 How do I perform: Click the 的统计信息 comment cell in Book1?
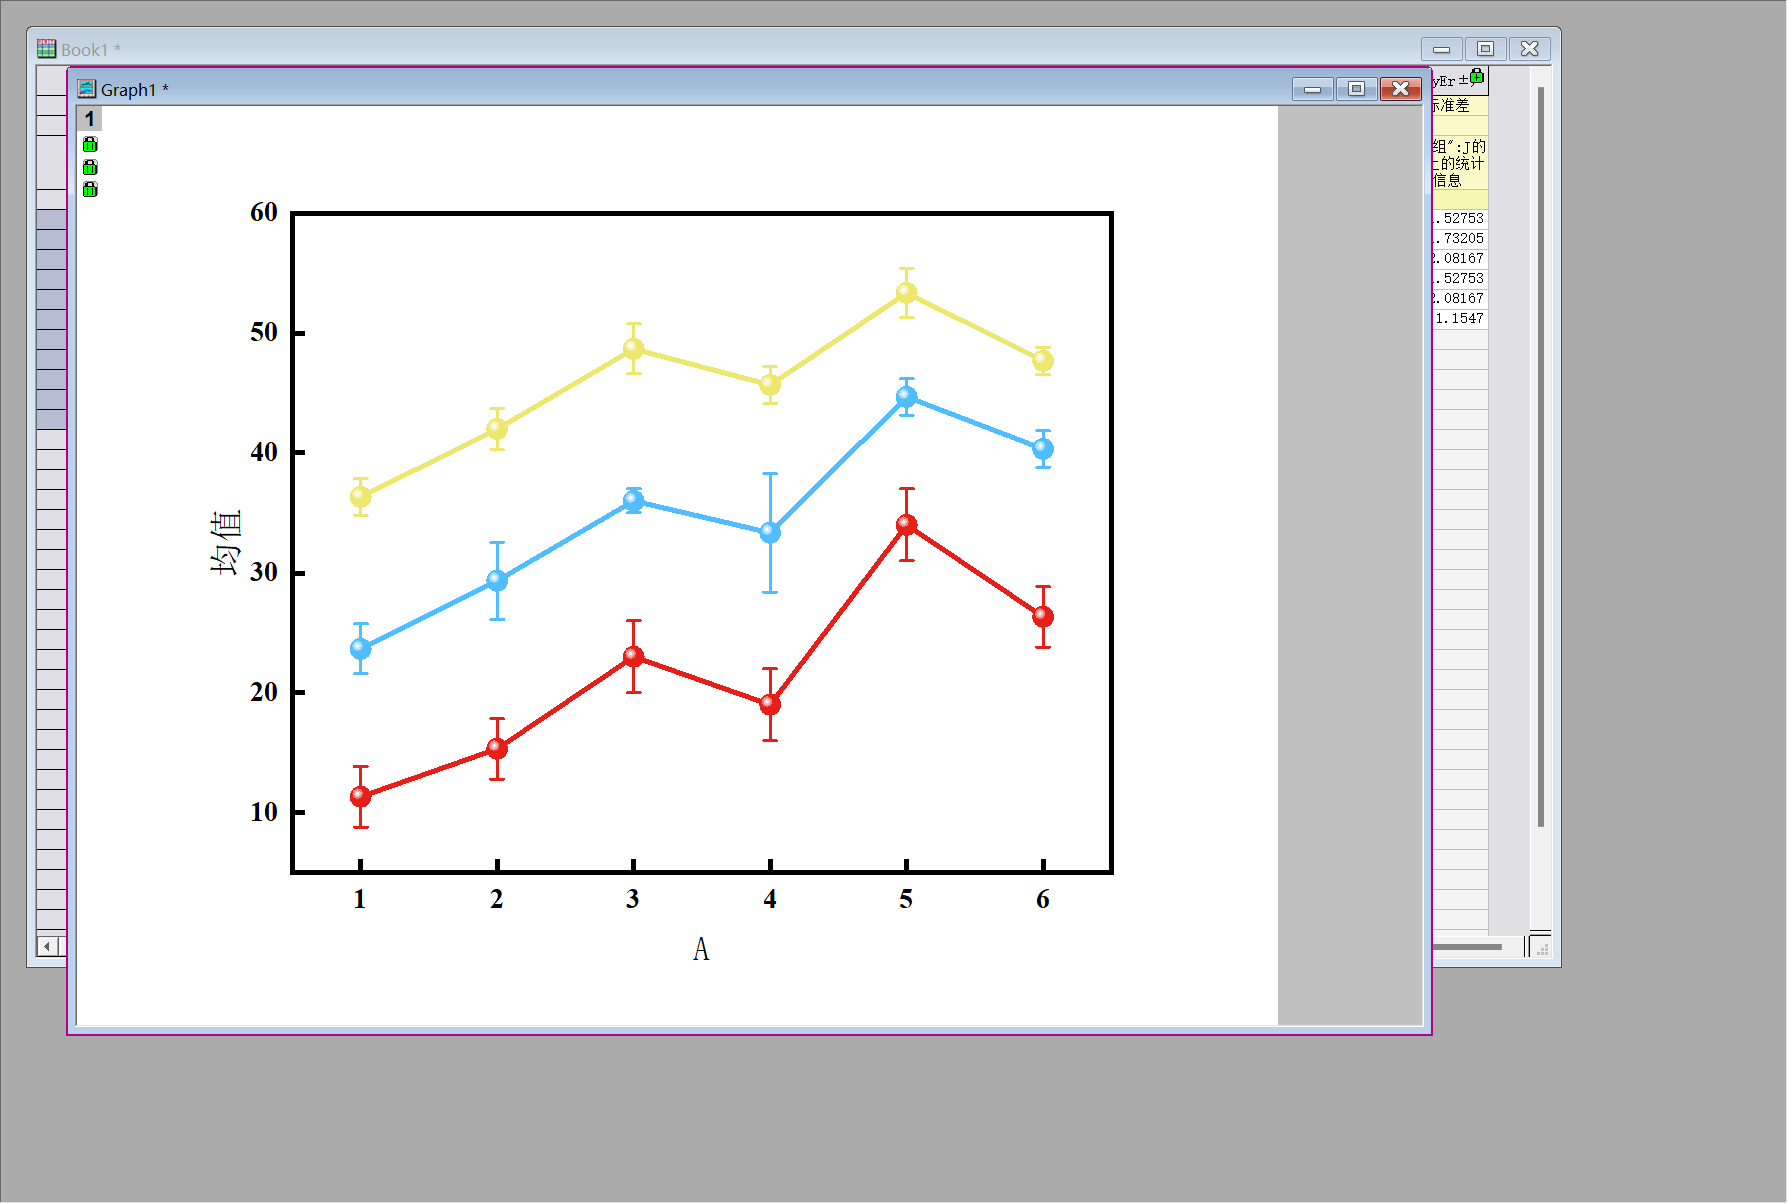click(1459, 163)
